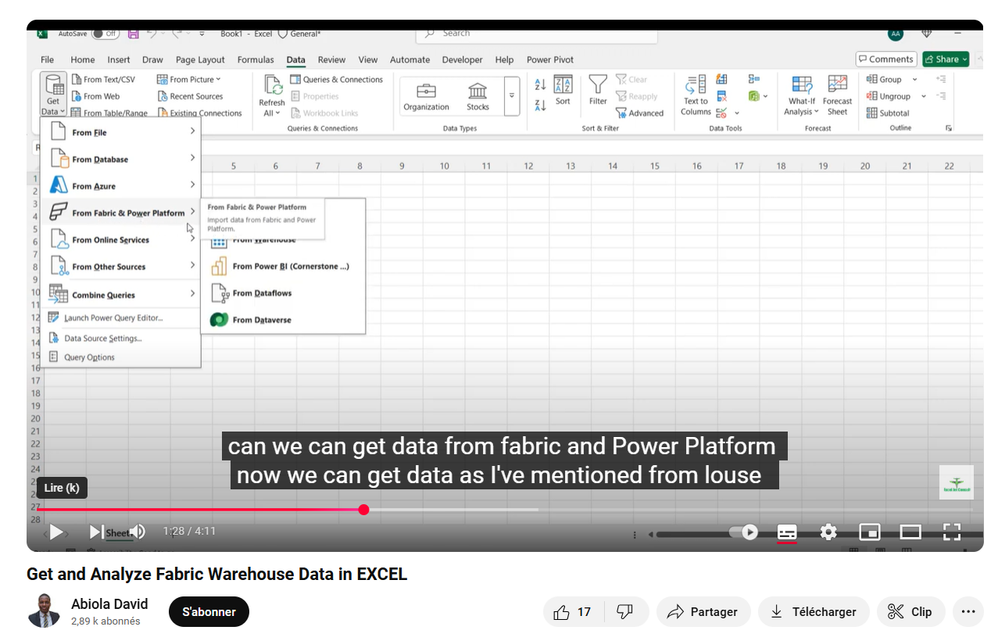Skip to the next video
This screenshot has height=638, width=998.
(95, 532)
